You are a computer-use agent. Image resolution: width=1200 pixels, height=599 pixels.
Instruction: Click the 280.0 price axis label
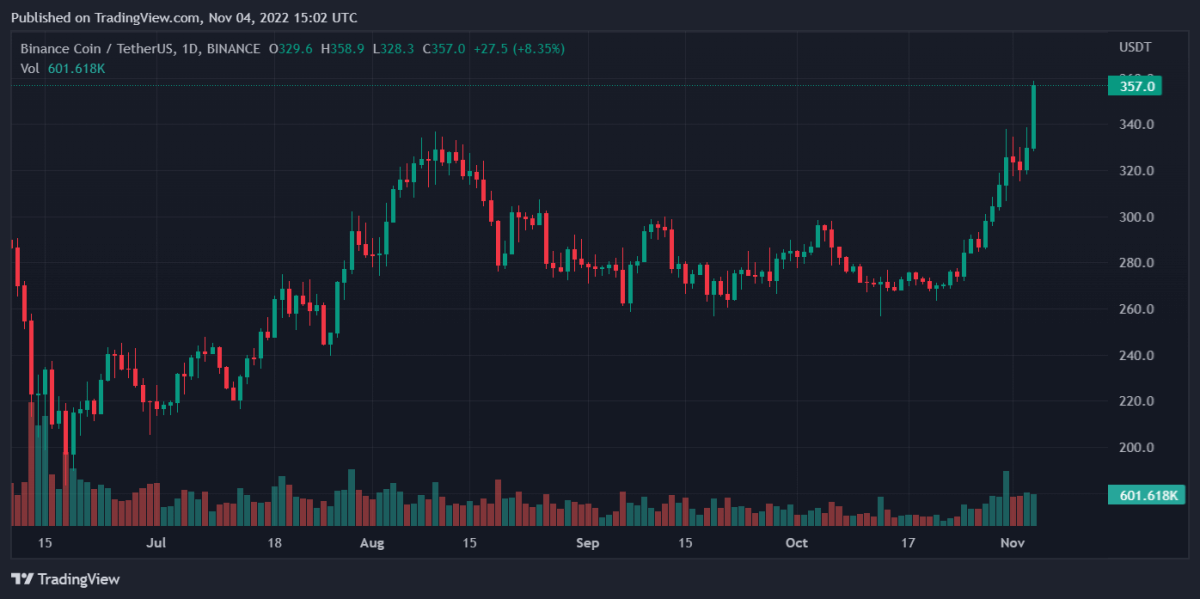point(1137,263)
